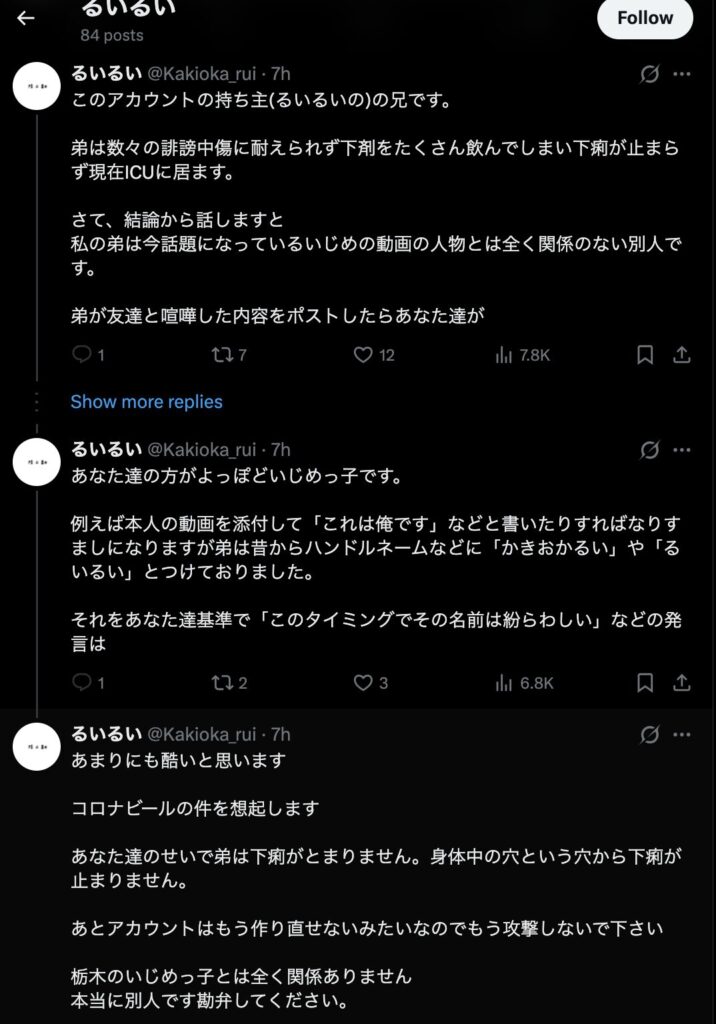
Task: Open more options menu on second post
Action: [x=681, y=450]
